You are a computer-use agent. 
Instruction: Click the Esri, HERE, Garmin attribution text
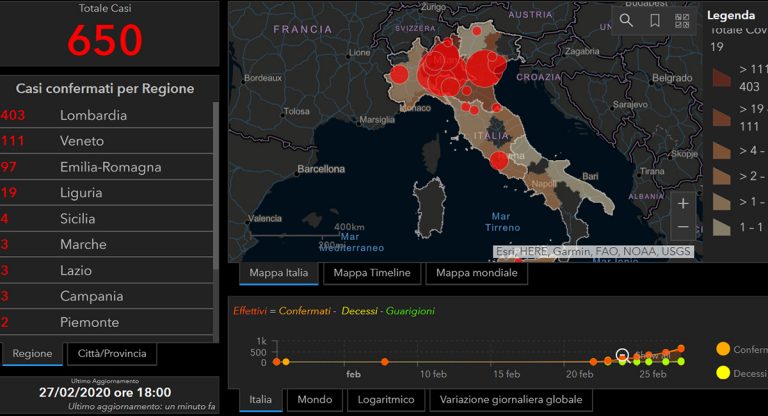click(x=593, y=251)
